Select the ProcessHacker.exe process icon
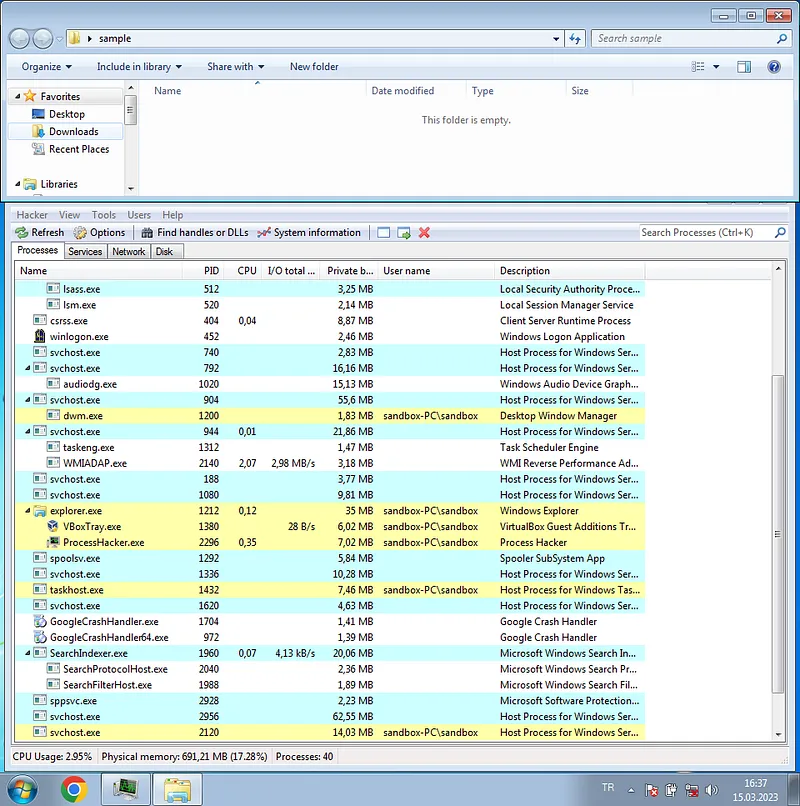This screenshot has height=806, width=800. coord(52,542)
